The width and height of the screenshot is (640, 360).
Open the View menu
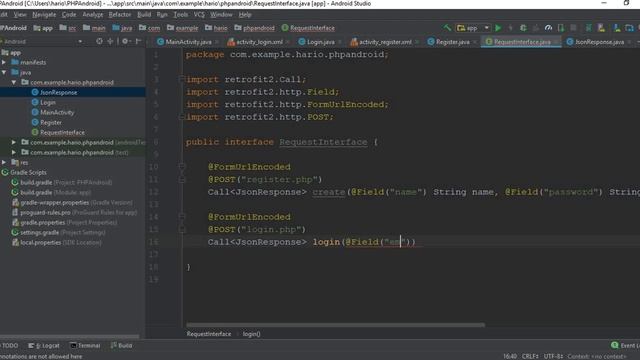[20, 15]
